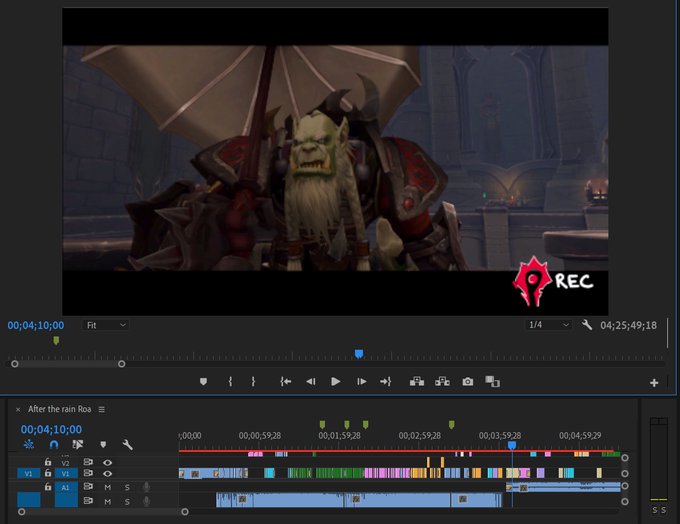
Task: Click the ruler label 00;04;59;29
Action: click(580, 436)
